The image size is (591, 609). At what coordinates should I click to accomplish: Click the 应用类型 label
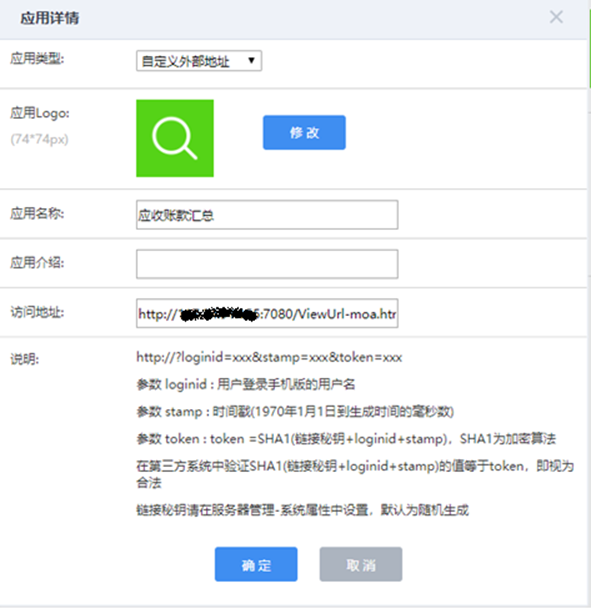point(37,59)
